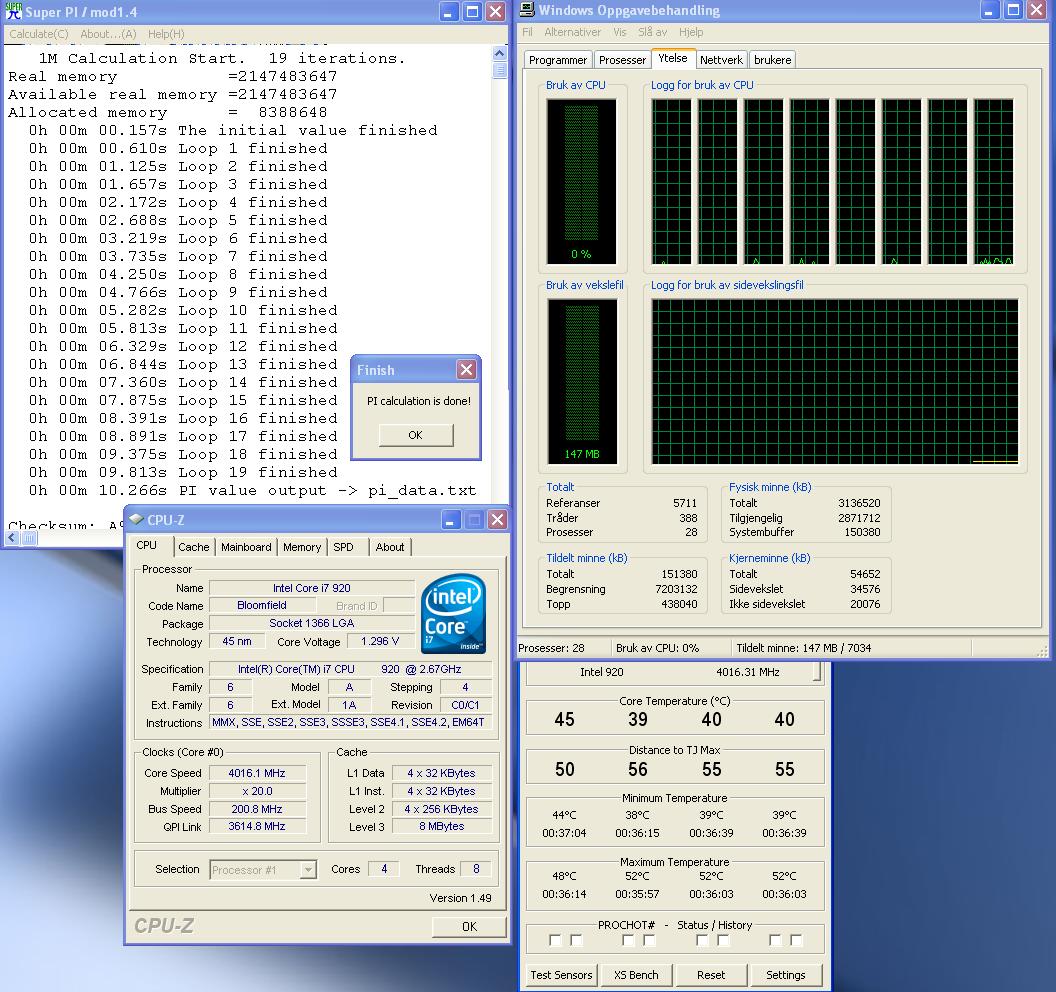Switch to the Nettverk tab
Viewport: 1056px width, 992px height.
[721, 60]
